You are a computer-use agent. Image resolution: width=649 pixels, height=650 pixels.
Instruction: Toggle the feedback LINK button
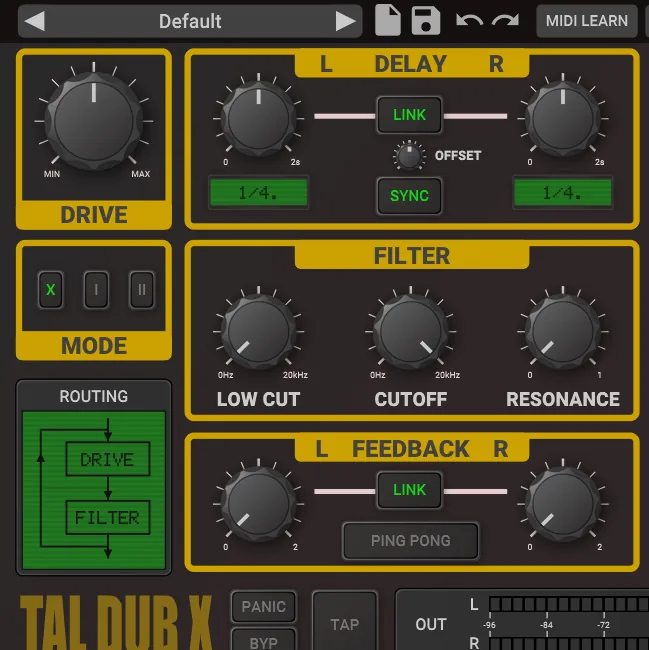click(x=409, y=490)
